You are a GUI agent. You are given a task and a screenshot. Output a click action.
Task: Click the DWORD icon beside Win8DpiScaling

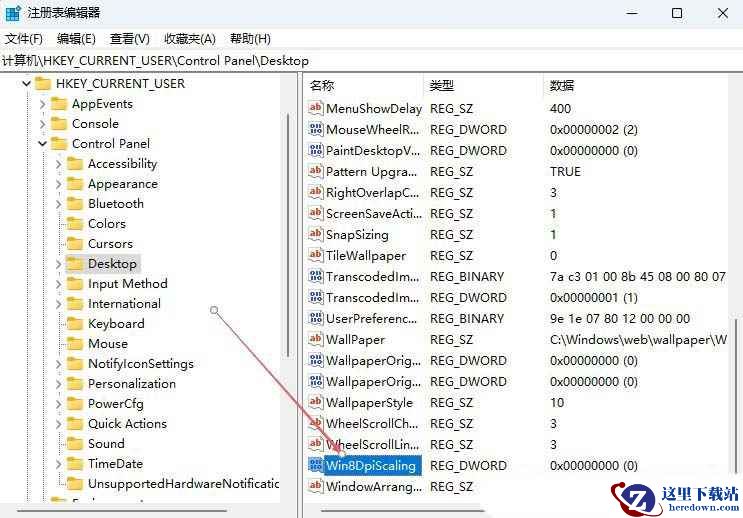tap(316, 466)
